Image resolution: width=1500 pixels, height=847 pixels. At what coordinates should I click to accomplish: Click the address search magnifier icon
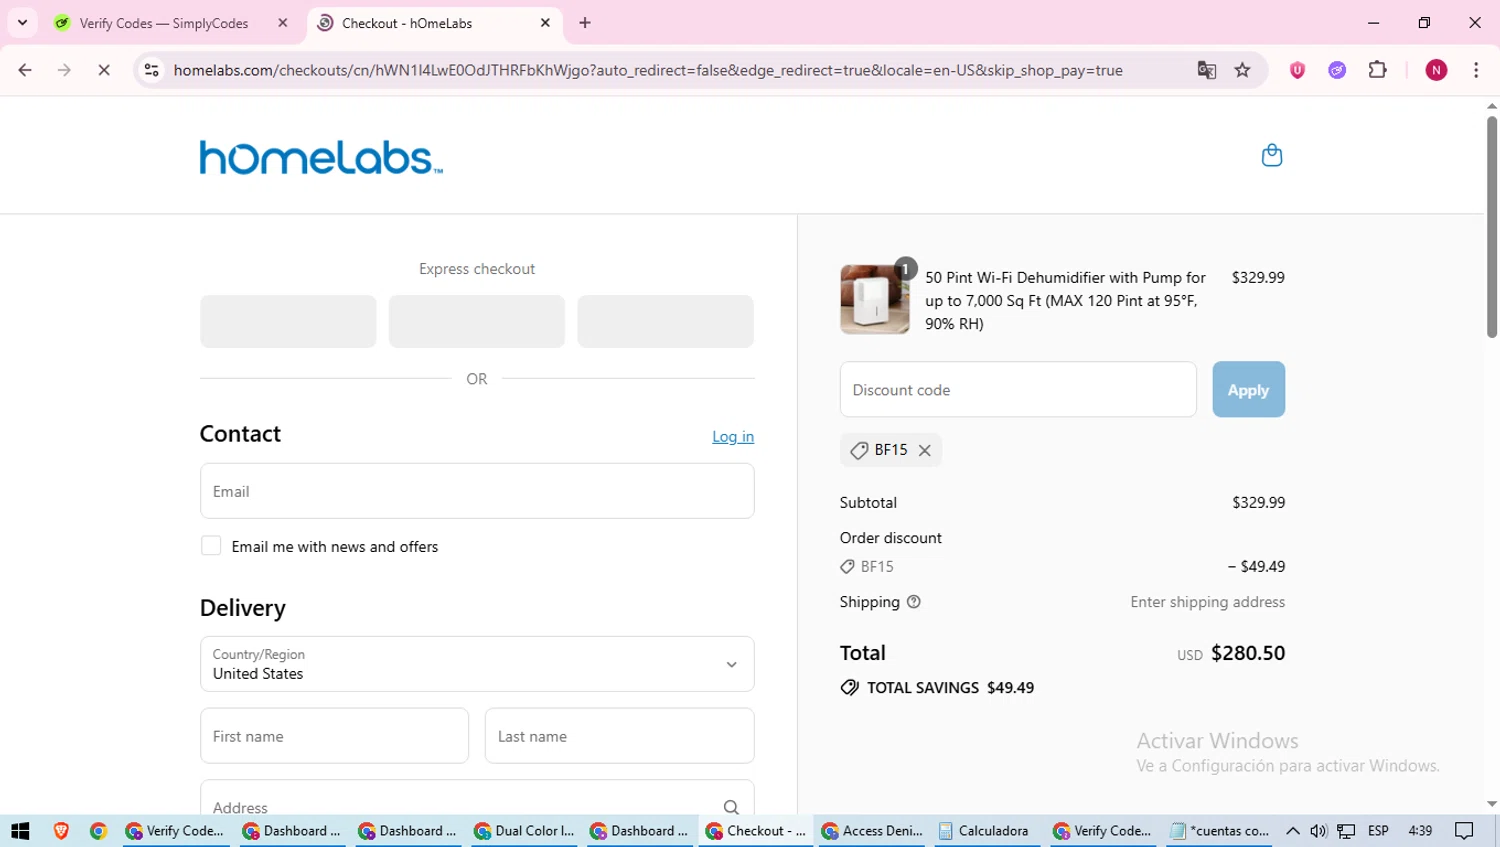731,807
